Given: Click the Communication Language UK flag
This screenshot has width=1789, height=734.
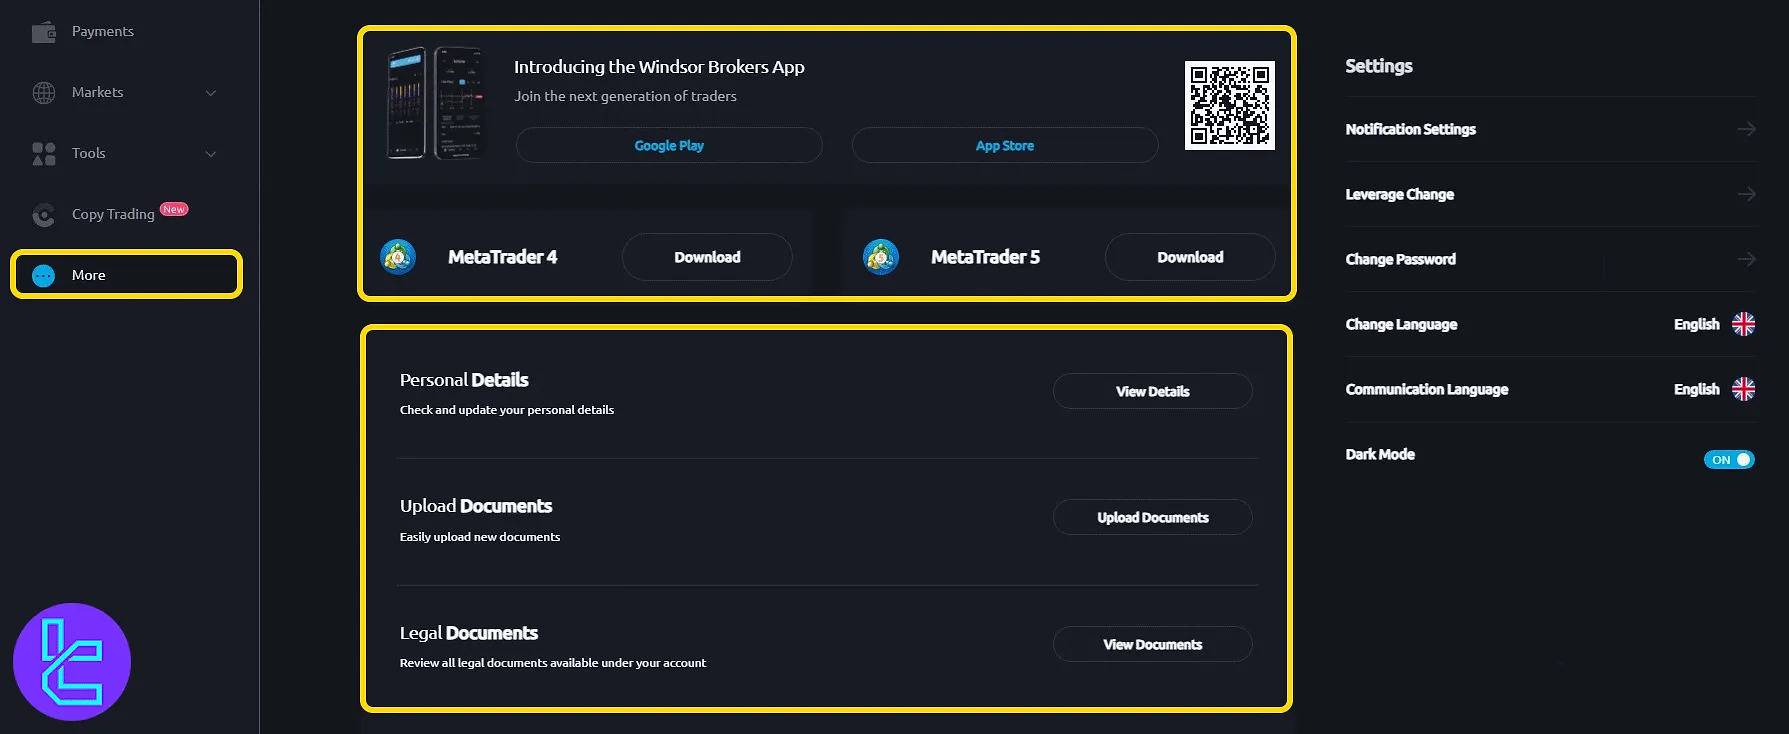Looking at the screenshot, I should point(1743,389).
